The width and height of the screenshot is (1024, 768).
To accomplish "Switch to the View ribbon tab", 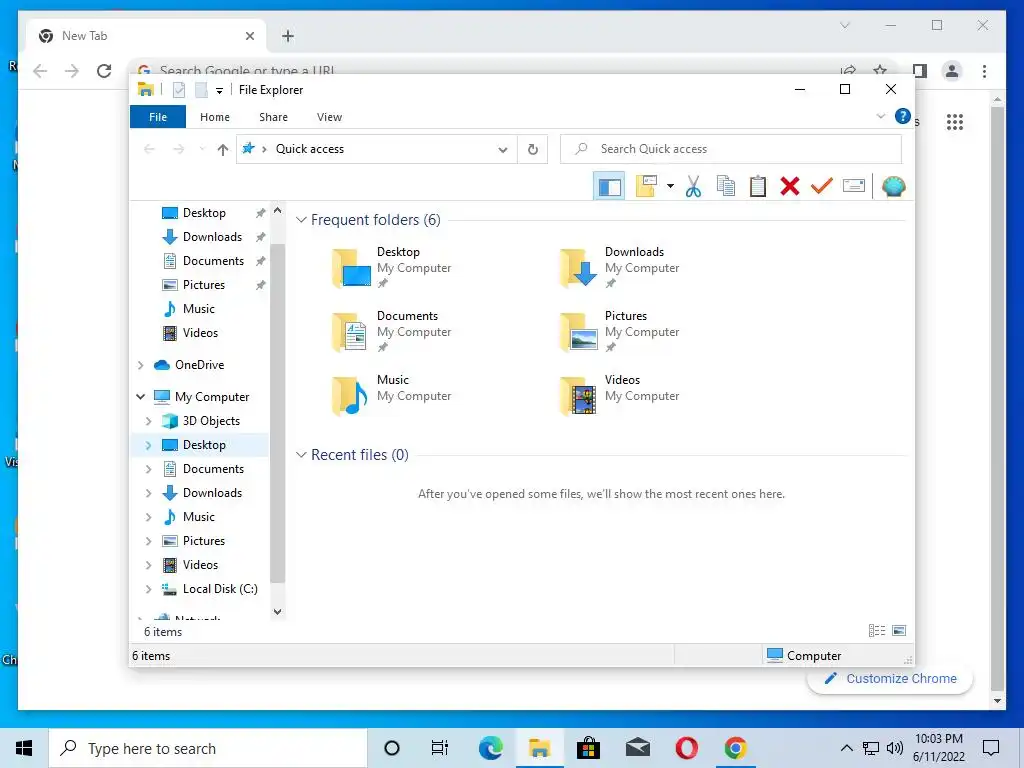I will [329, 117].
